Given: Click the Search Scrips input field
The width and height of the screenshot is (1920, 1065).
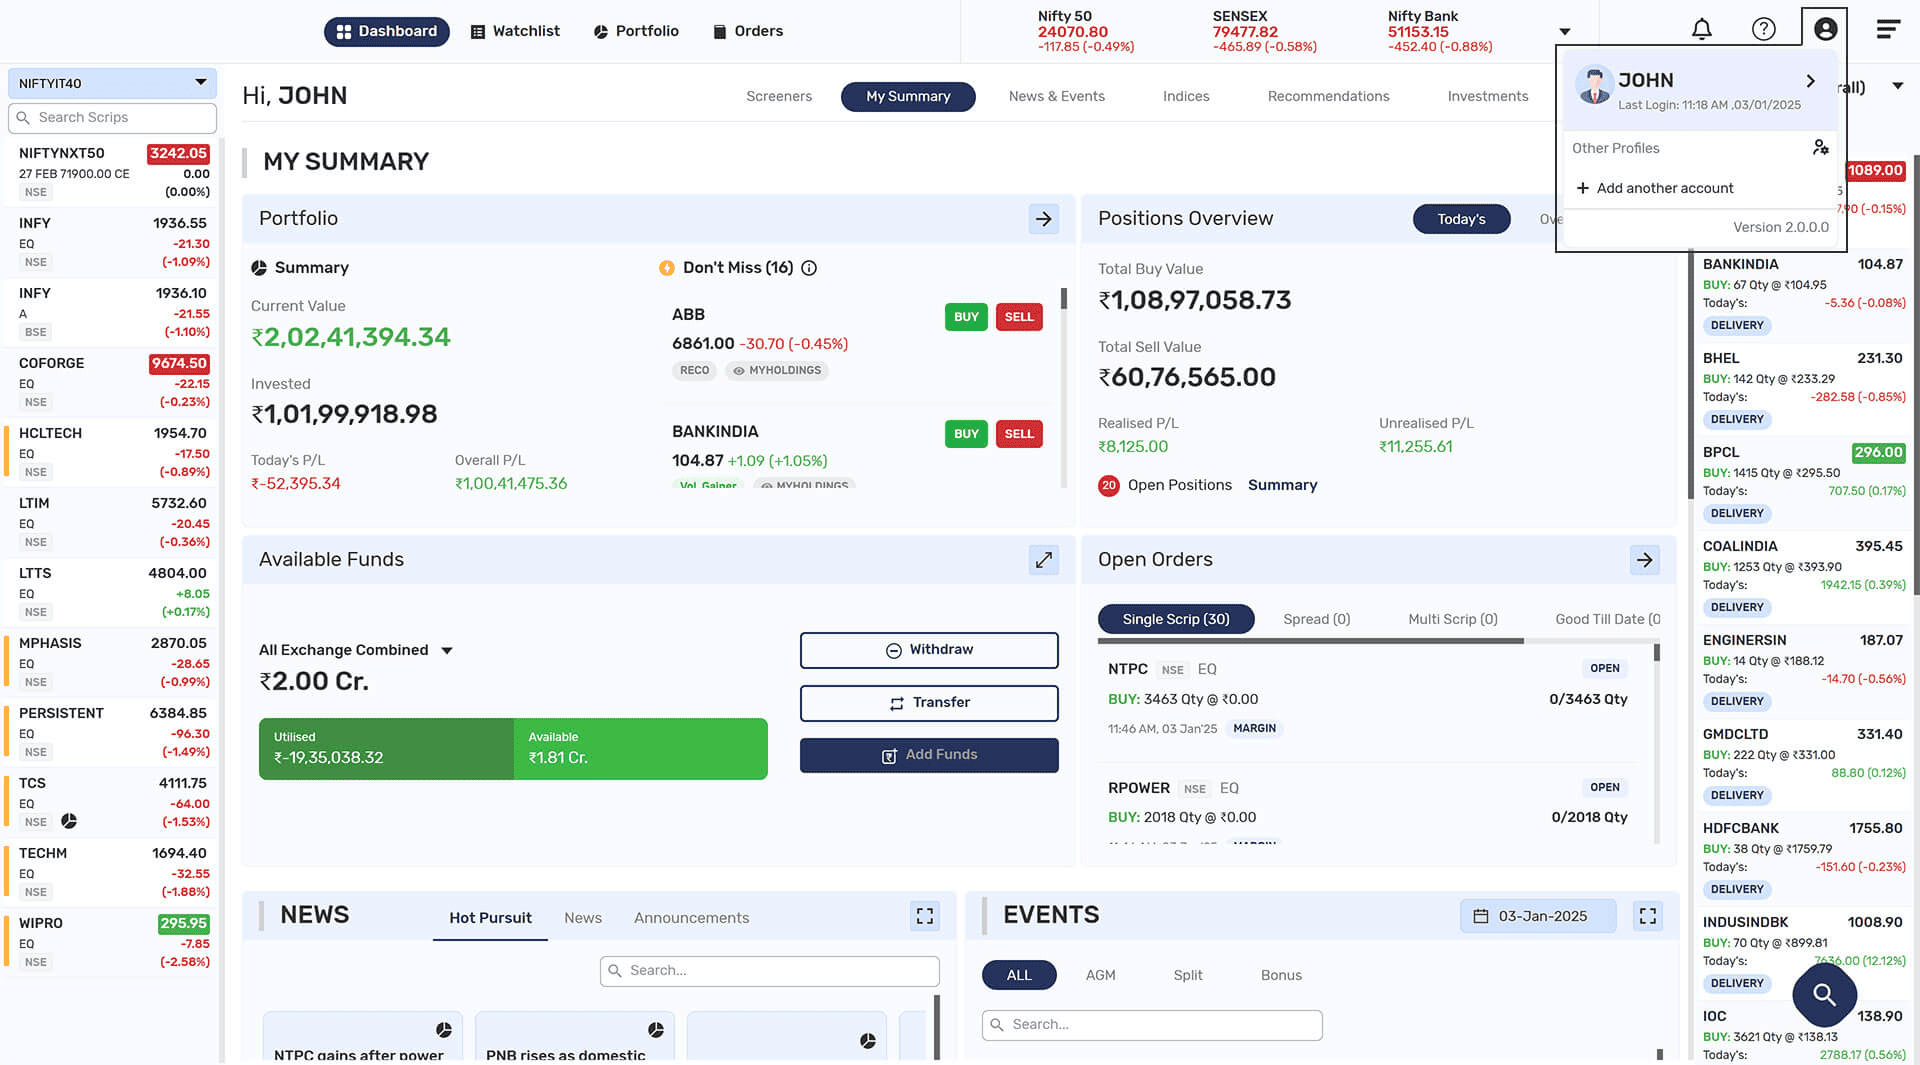Looking at the screenshot, I should 112,118.
